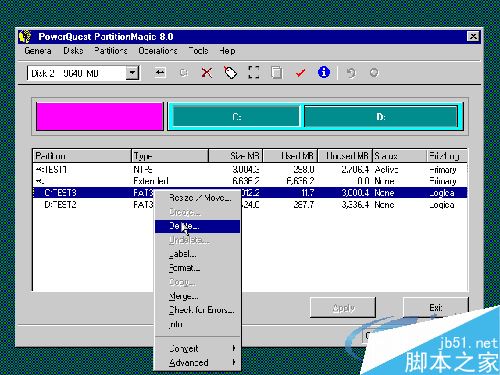Click the Unused MB column header
500x375 pixels.
click(x=345, y=156)
